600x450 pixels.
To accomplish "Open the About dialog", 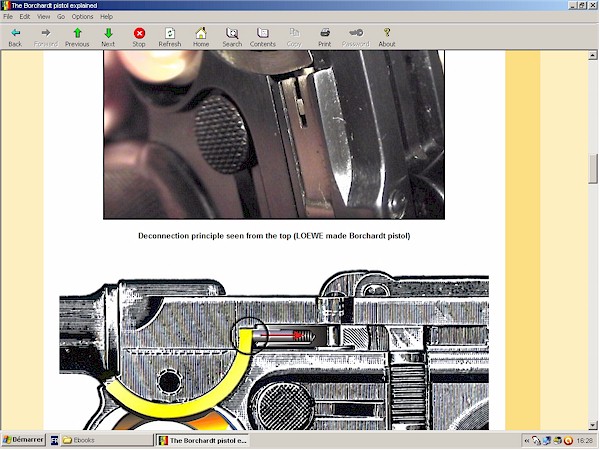I will point(387,38).
